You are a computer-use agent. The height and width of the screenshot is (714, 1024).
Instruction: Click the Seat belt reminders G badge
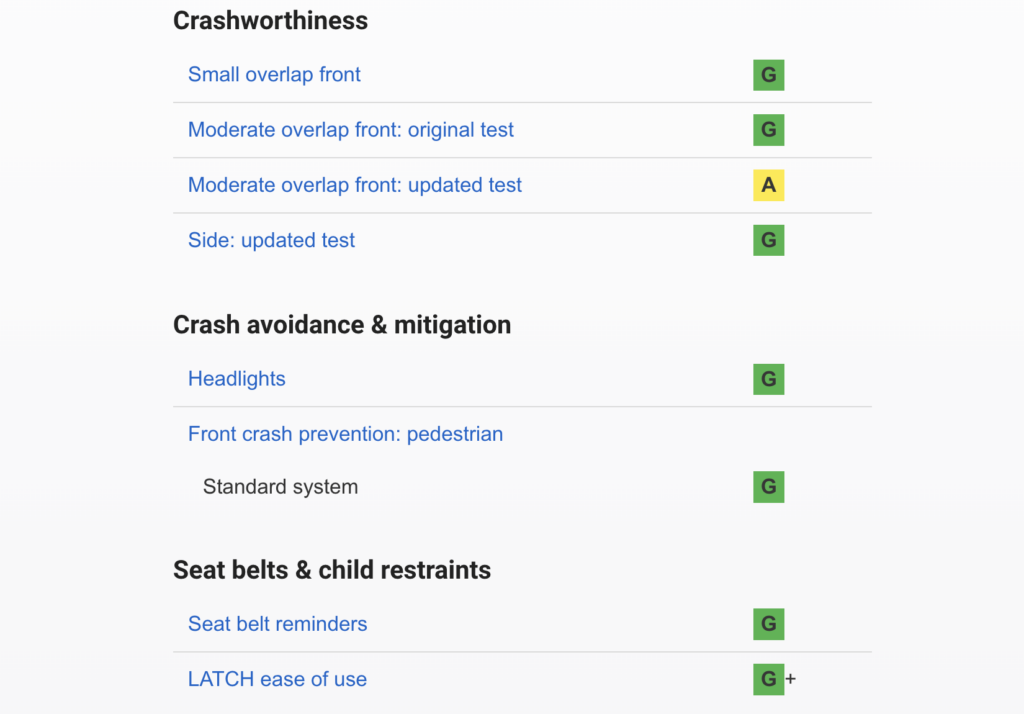click(x=768, y=624)
